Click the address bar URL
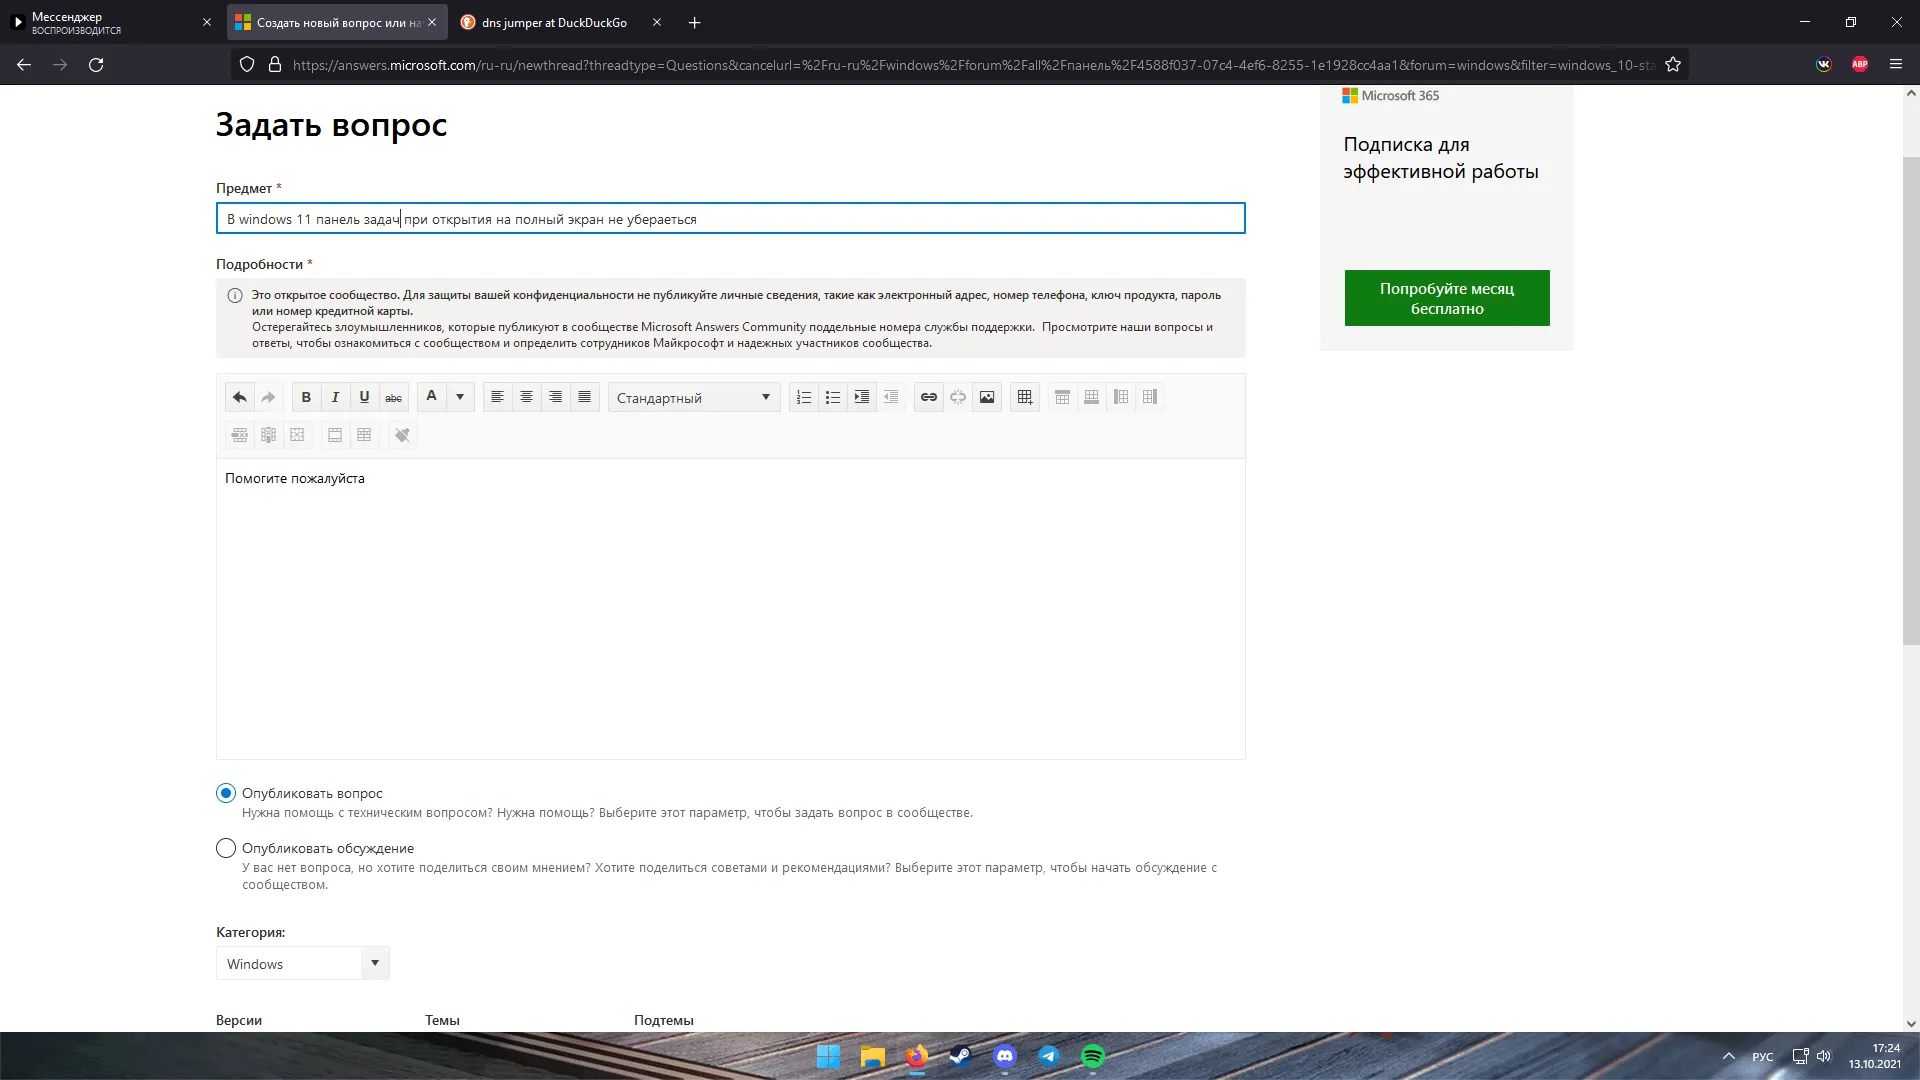This screenshot has height=1080, width=1920. [x=973, y=65]
